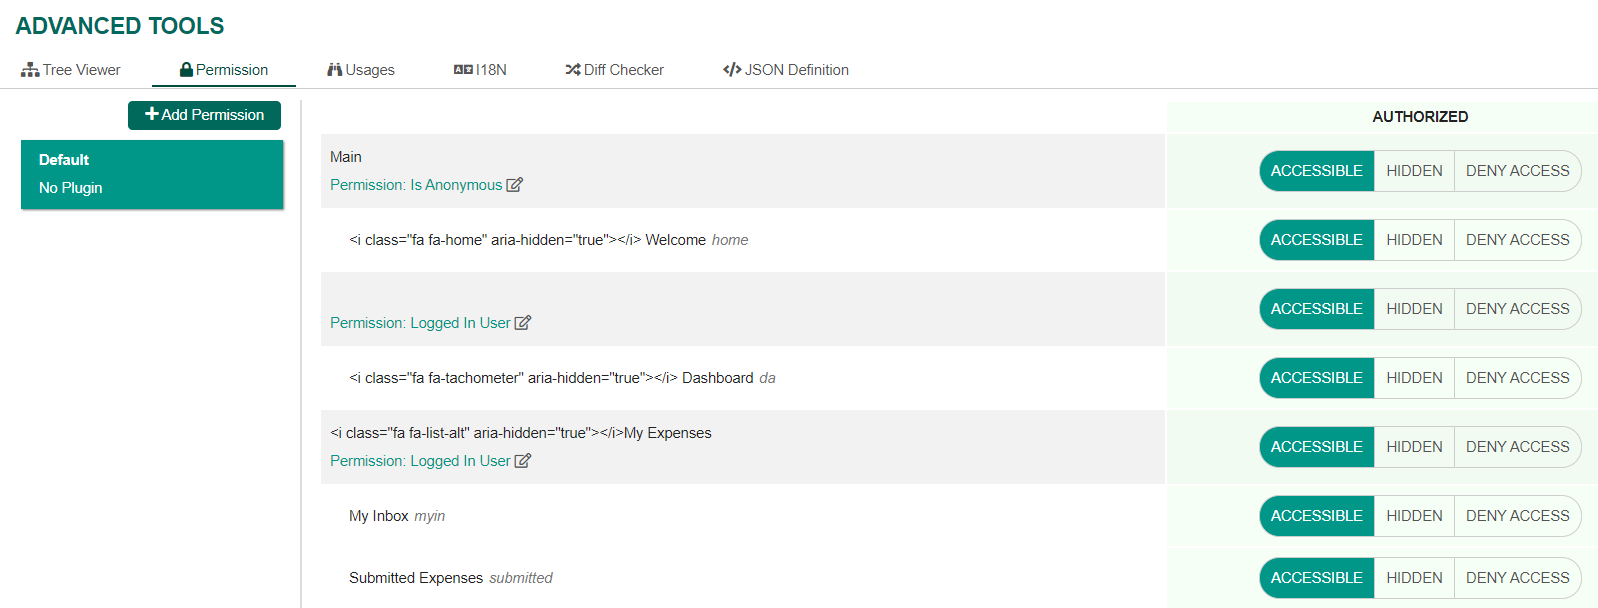Set Welcome home row to Deny Access
The image size is (1598, 608).
(x=1517, y=240)
